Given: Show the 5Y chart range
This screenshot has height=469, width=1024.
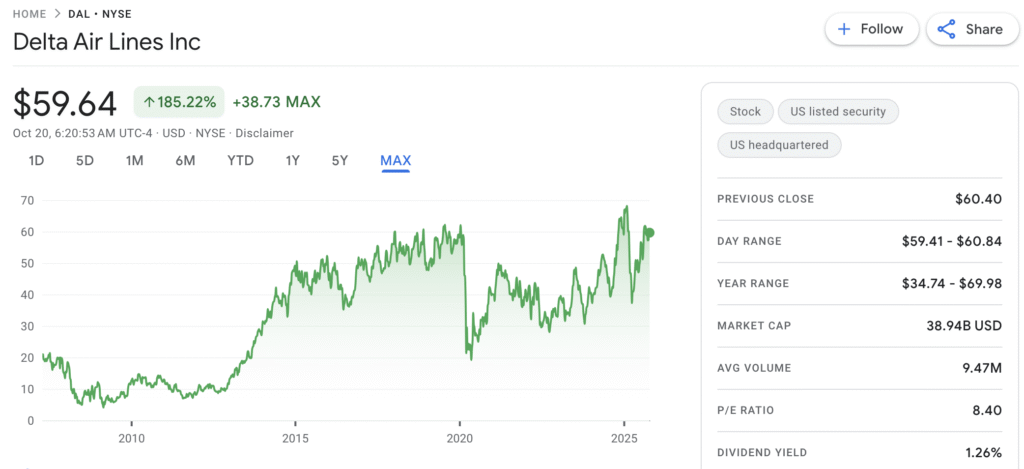Looking at the screenshot, I should pos(340,161).
